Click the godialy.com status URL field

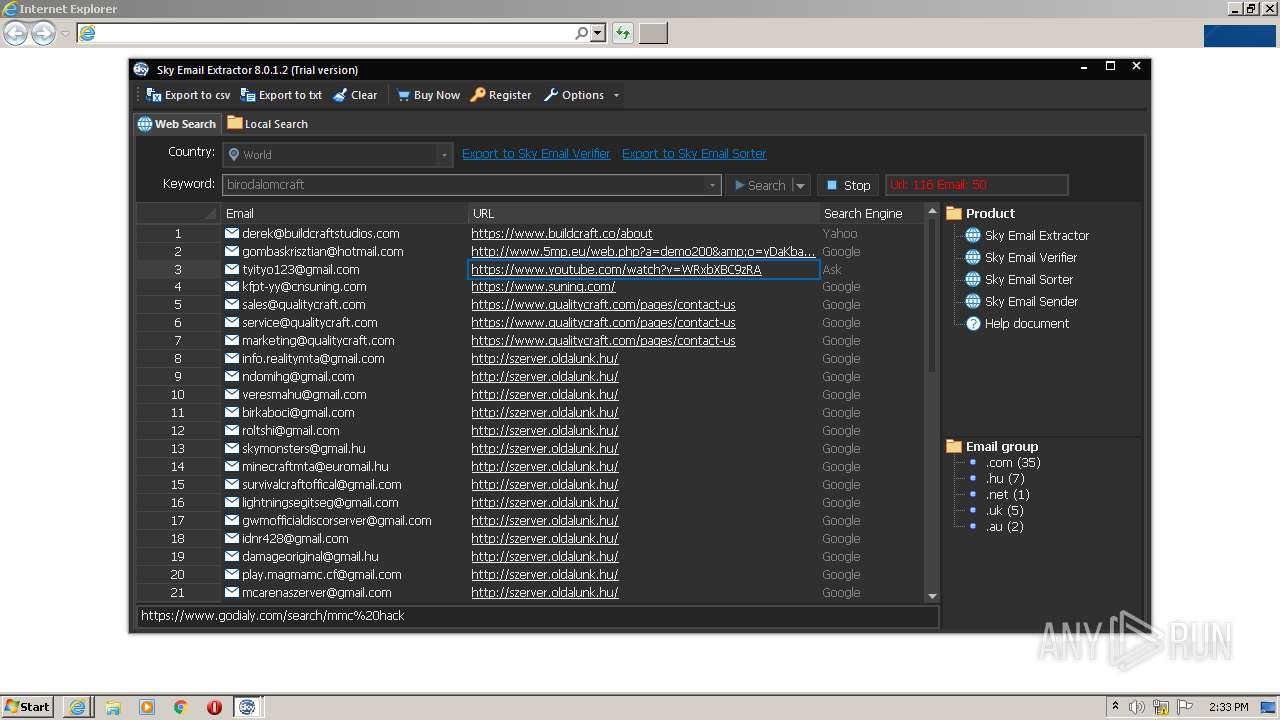(538, 616)
